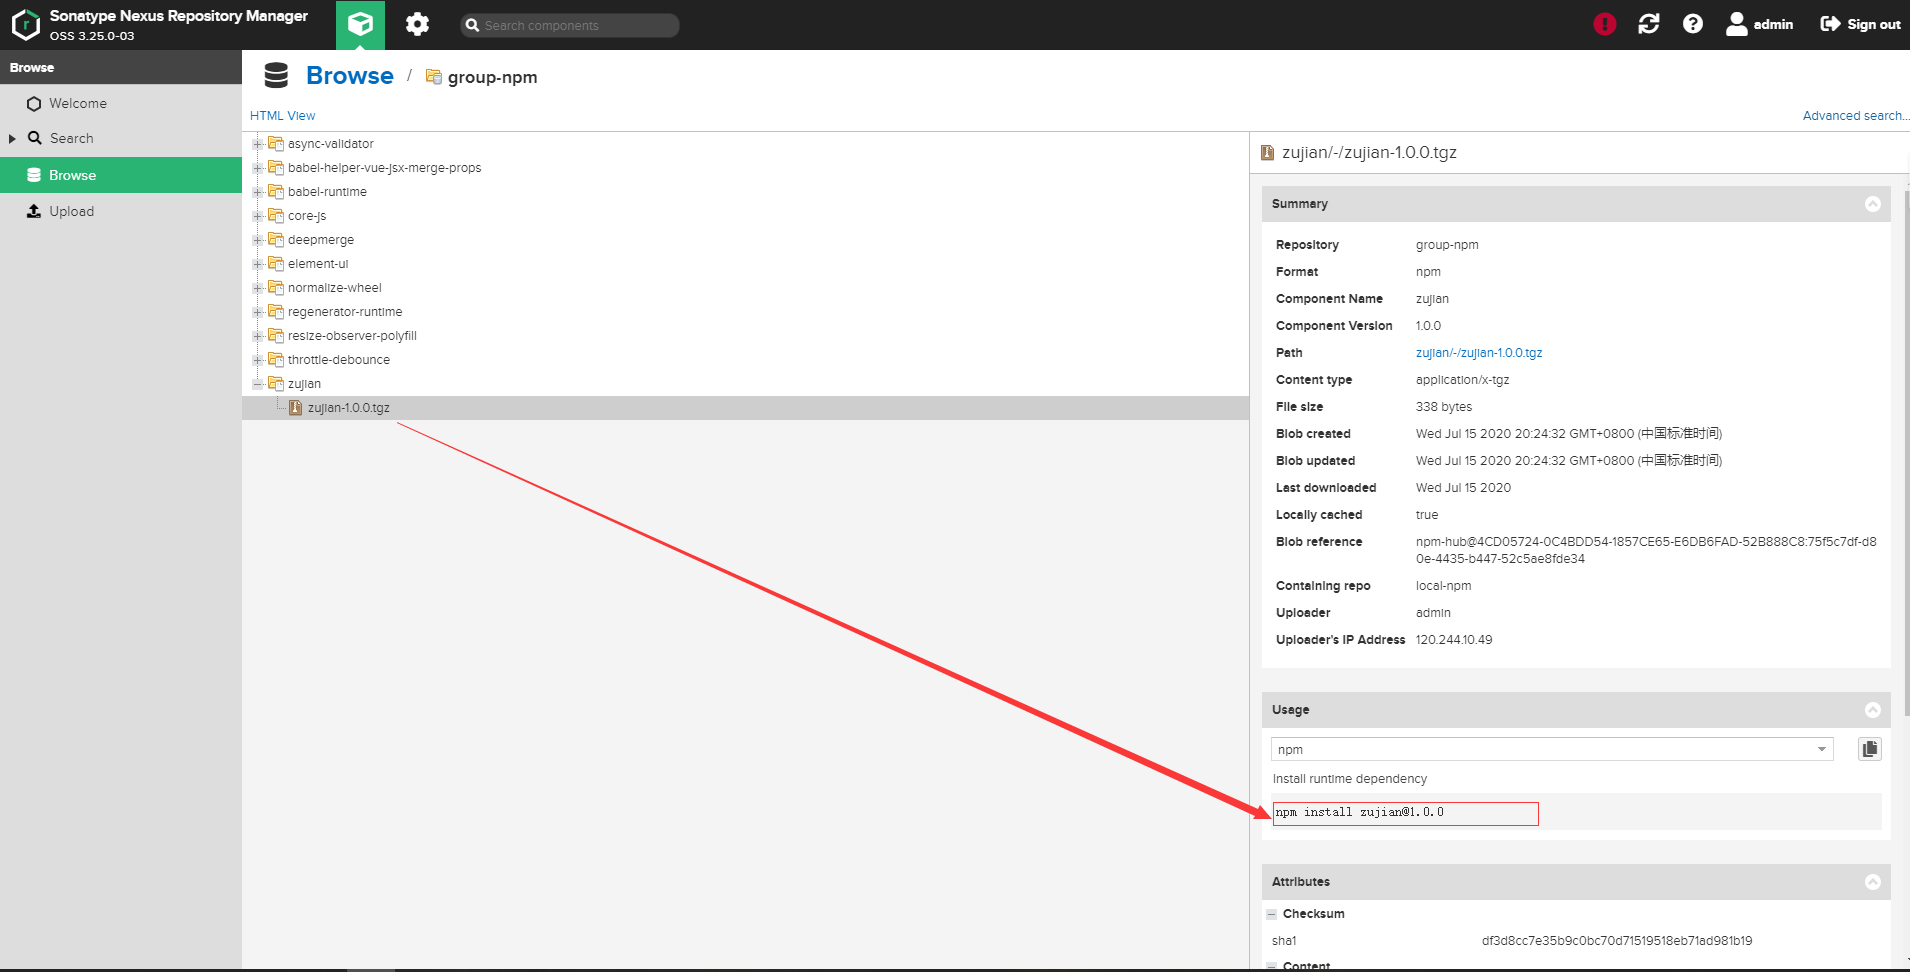Sign out of Nexus
The height and width of the screenshot is (972, 1910).
tap(1860, 24)
